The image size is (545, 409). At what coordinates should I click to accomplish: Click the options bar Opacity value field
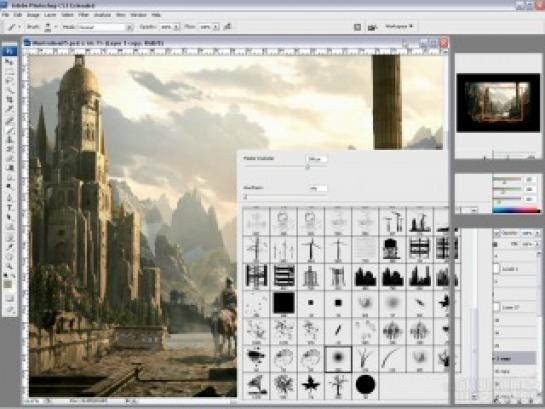(166, 27)
